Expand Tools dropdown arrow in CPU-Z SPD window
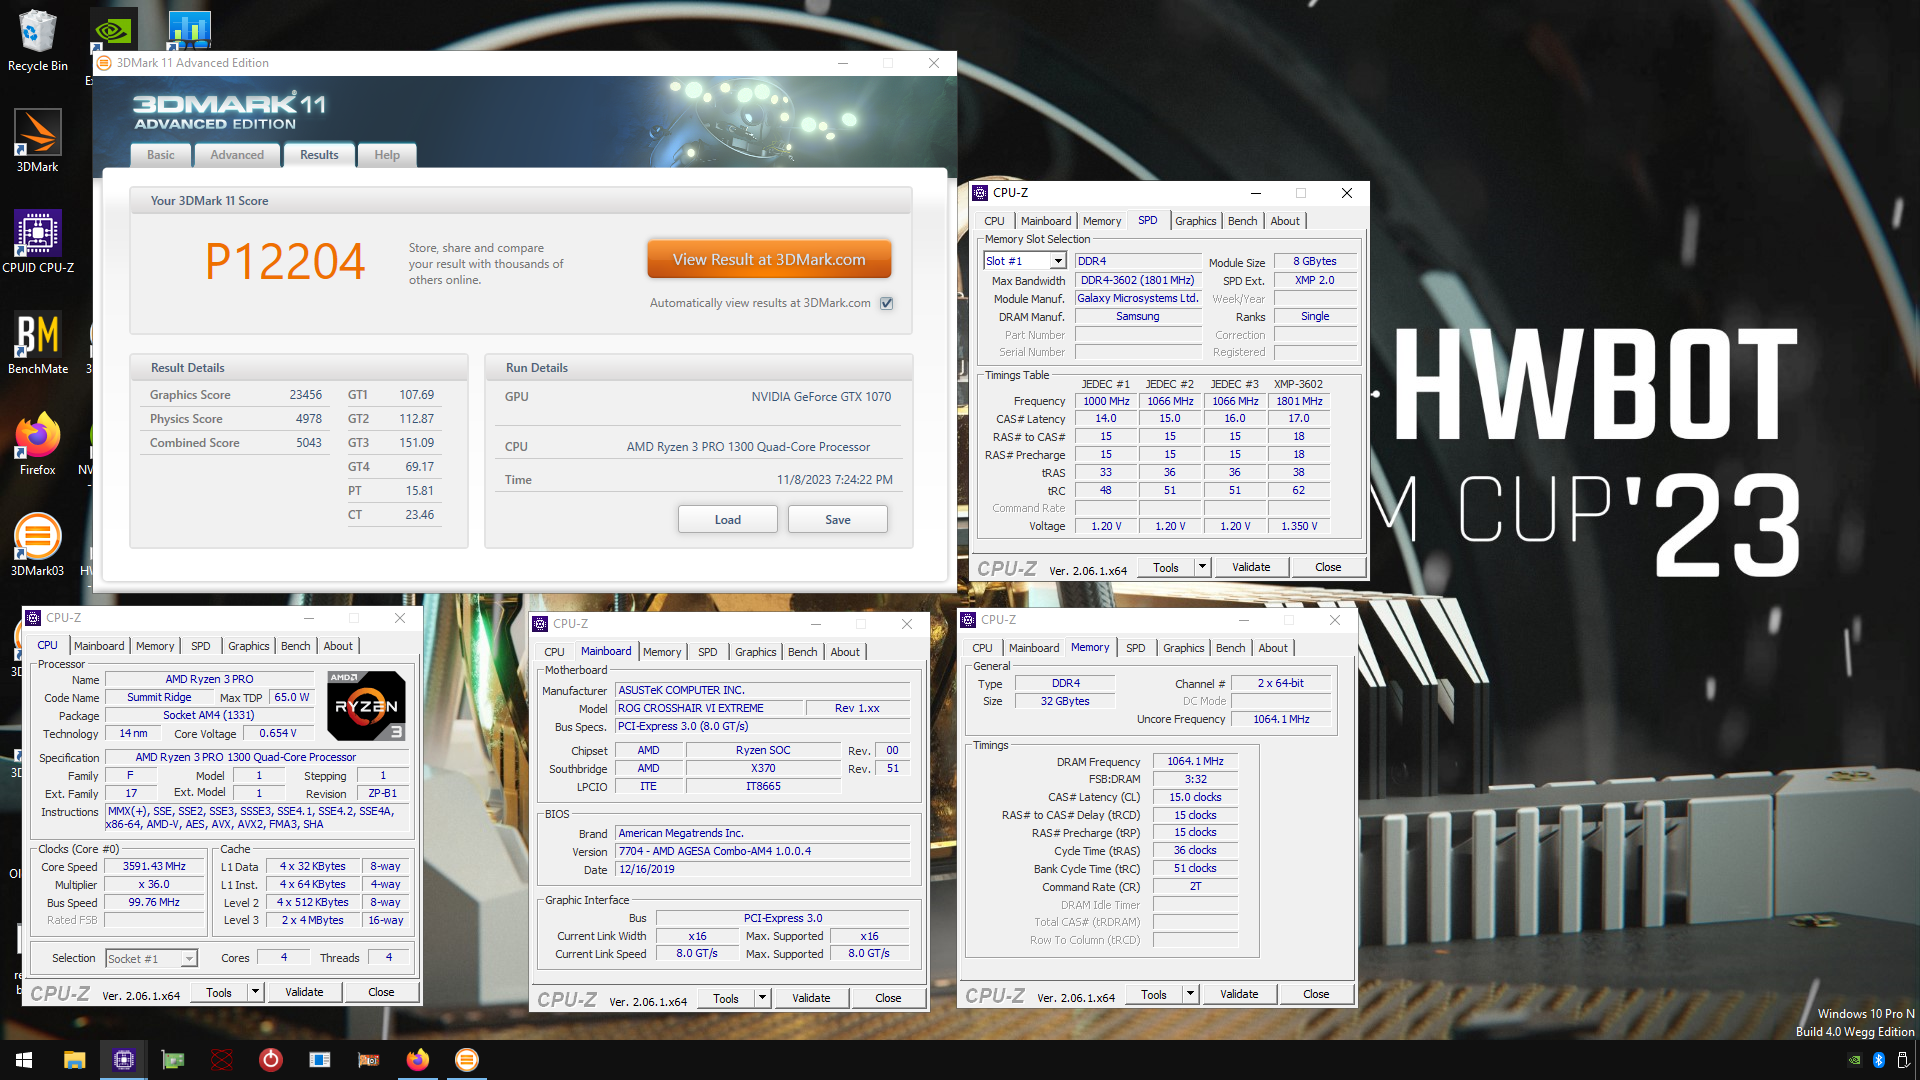 (1202, 567)
